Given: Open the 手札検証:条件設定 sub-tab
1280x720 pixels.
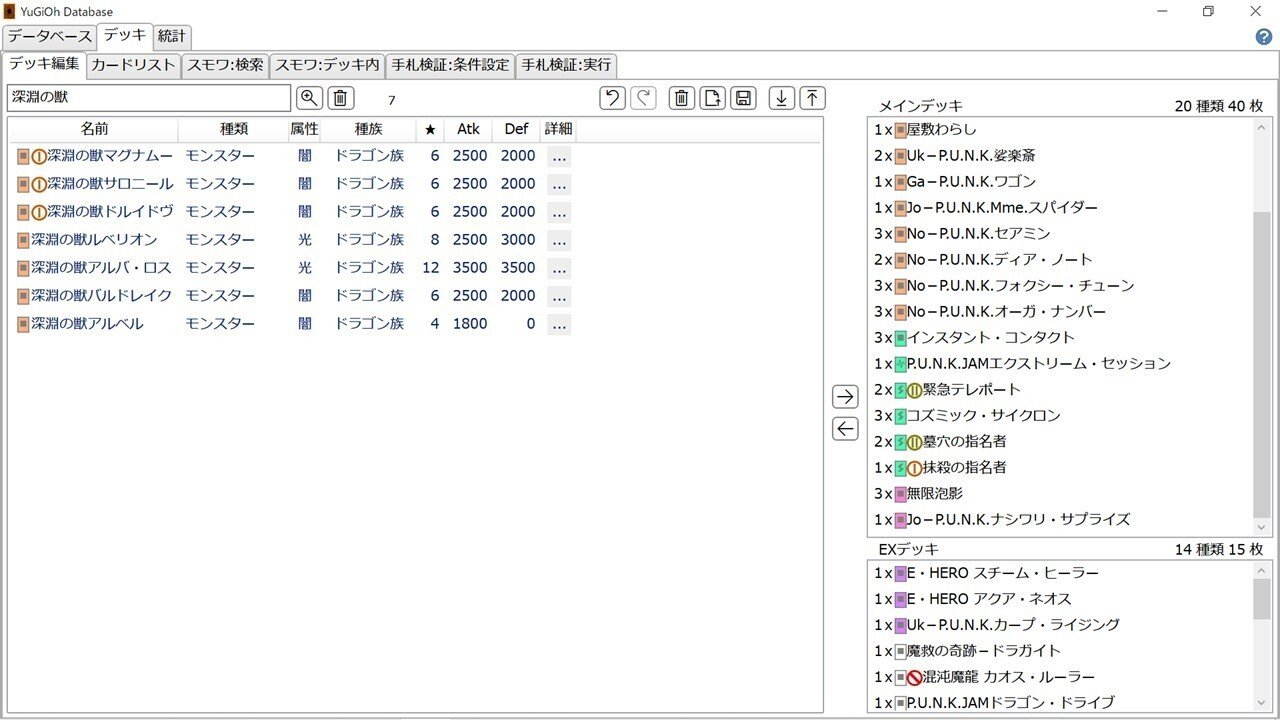Looking at the screenshot, I should (450, 66).
